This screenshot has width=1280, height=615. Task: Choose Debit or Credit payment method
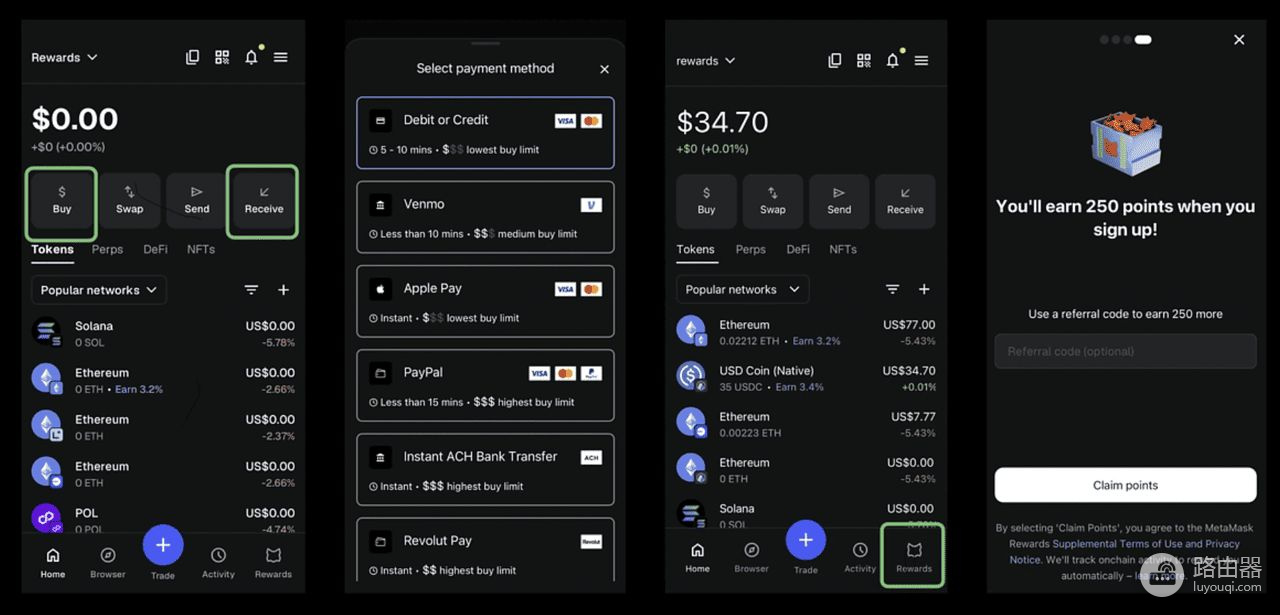[485, 133]
